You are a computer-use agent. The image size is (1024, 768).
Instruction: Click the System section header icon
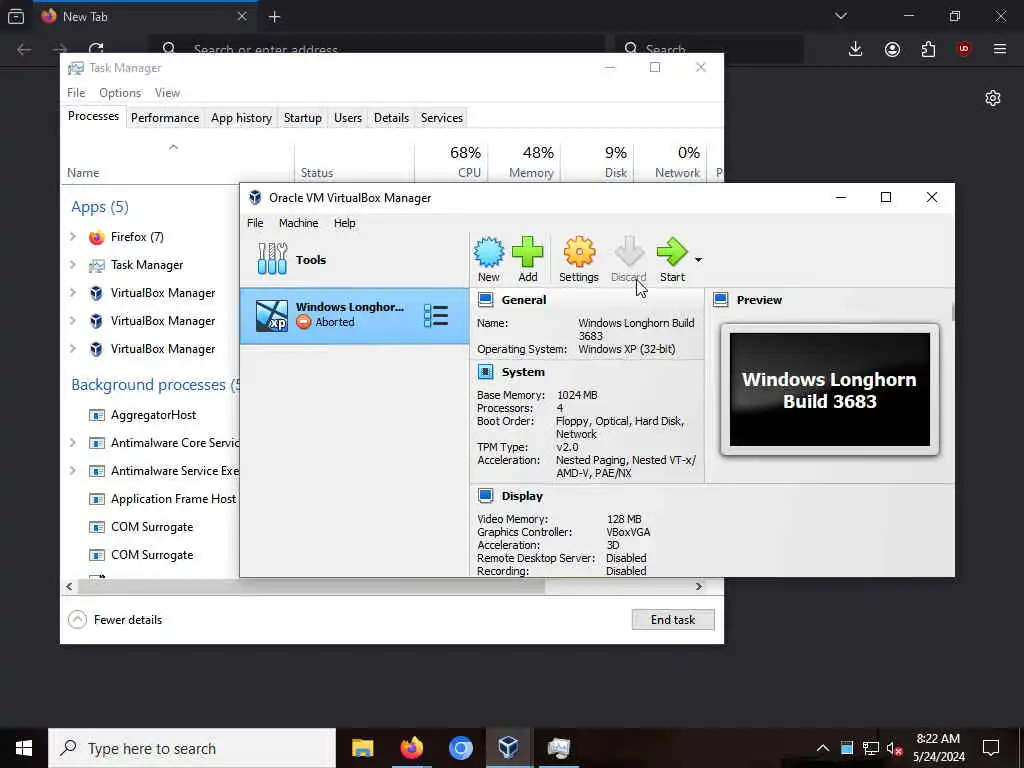click(485, 372)
